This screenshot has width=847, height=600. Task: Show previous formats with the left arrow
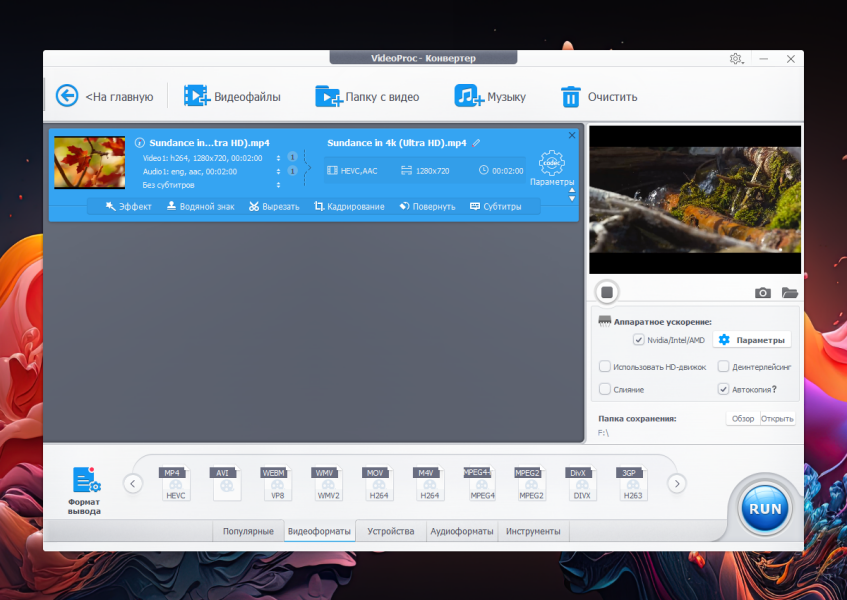click(x=133, y=483)
